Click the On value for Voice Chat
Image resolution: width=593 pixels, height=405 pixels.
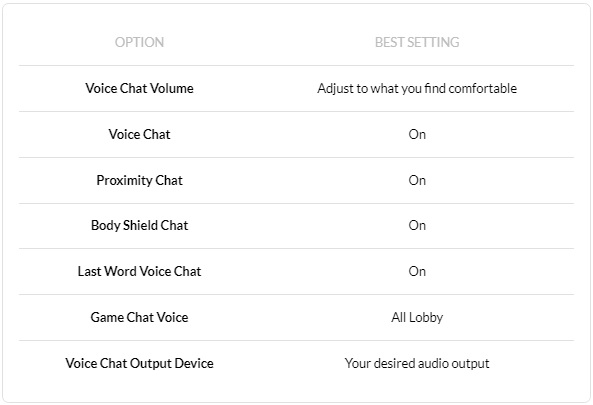tap(417, 135)
